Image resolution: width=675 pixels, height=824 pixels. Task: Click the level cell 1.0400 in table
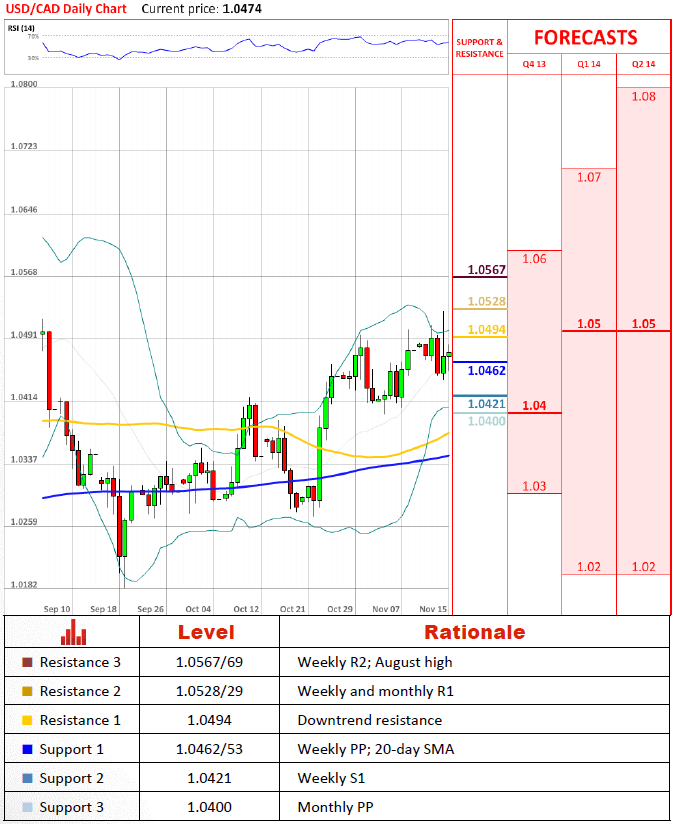(x=209, y=807)
